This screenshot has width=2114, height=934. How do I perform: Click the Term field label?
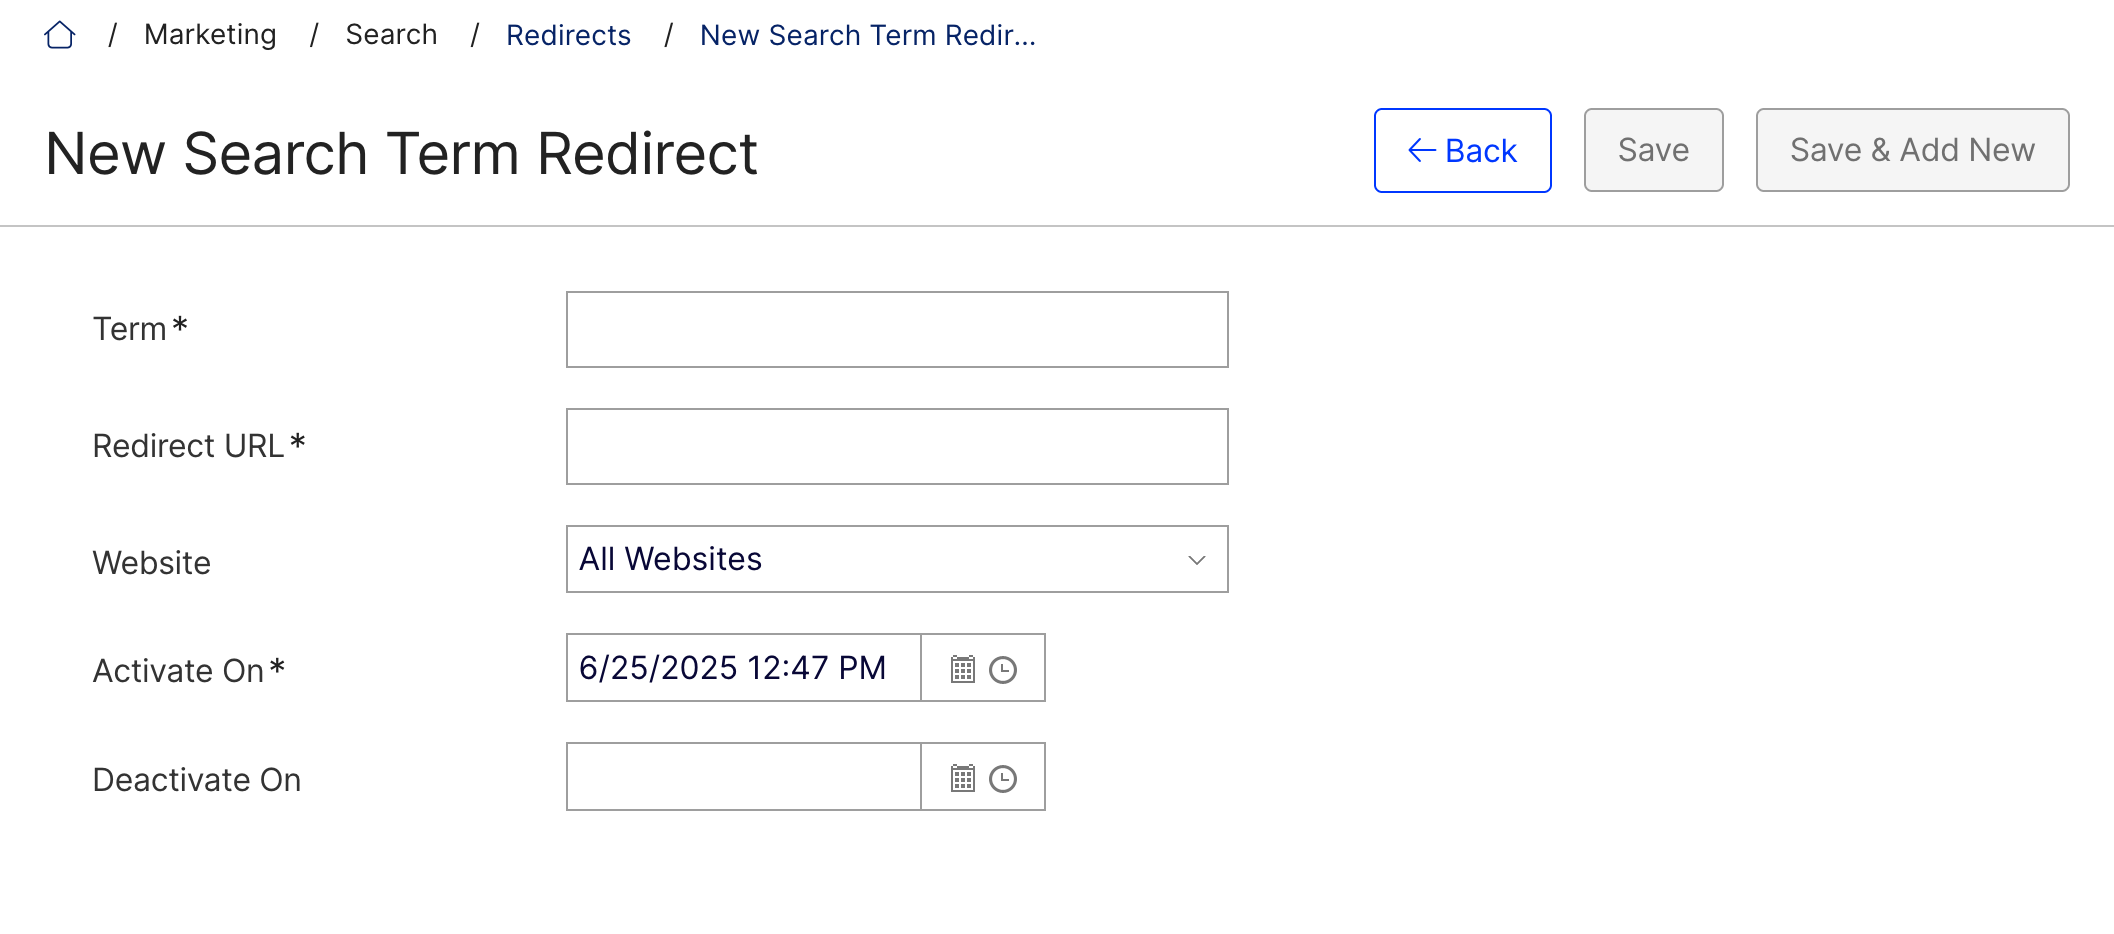point(130,329)
